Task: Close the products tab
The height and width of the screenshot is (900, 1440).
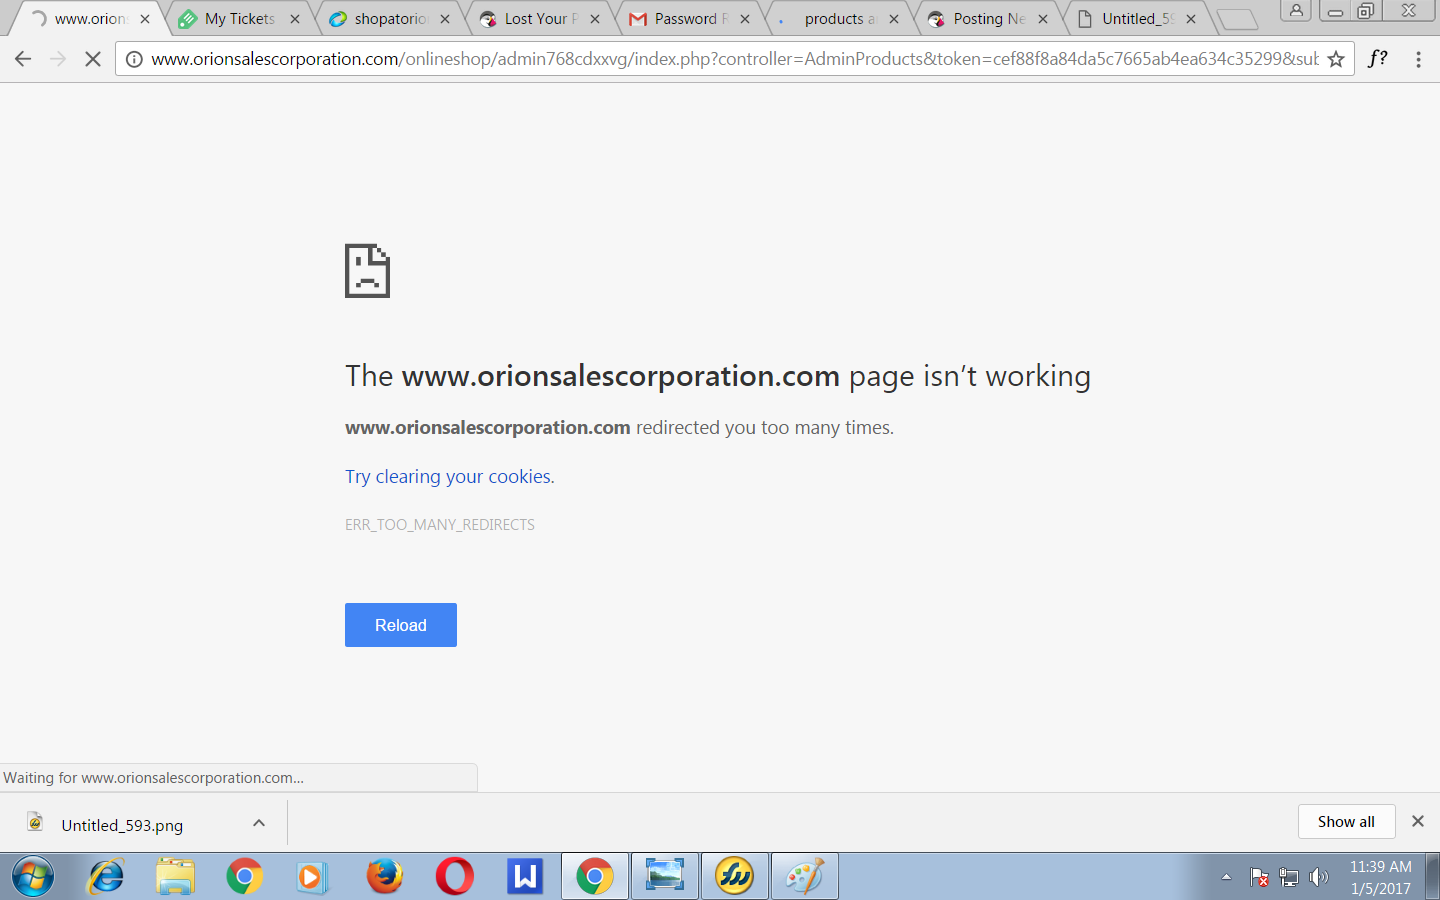Action: 894,19
